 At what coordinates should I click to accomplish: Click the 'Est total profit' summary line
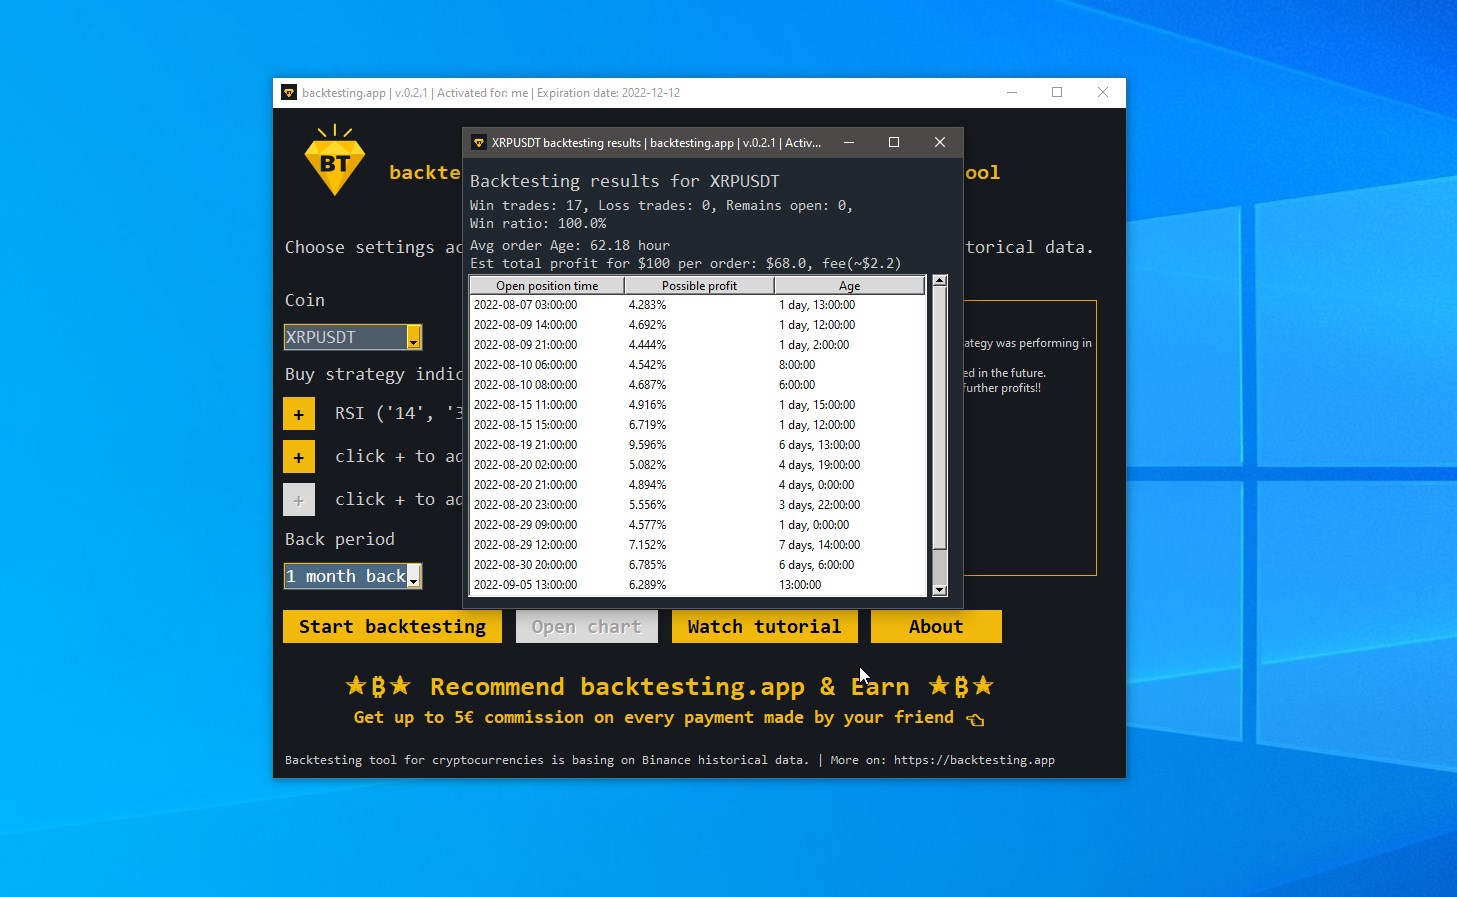pyautogui.click(x=685, y=263)
